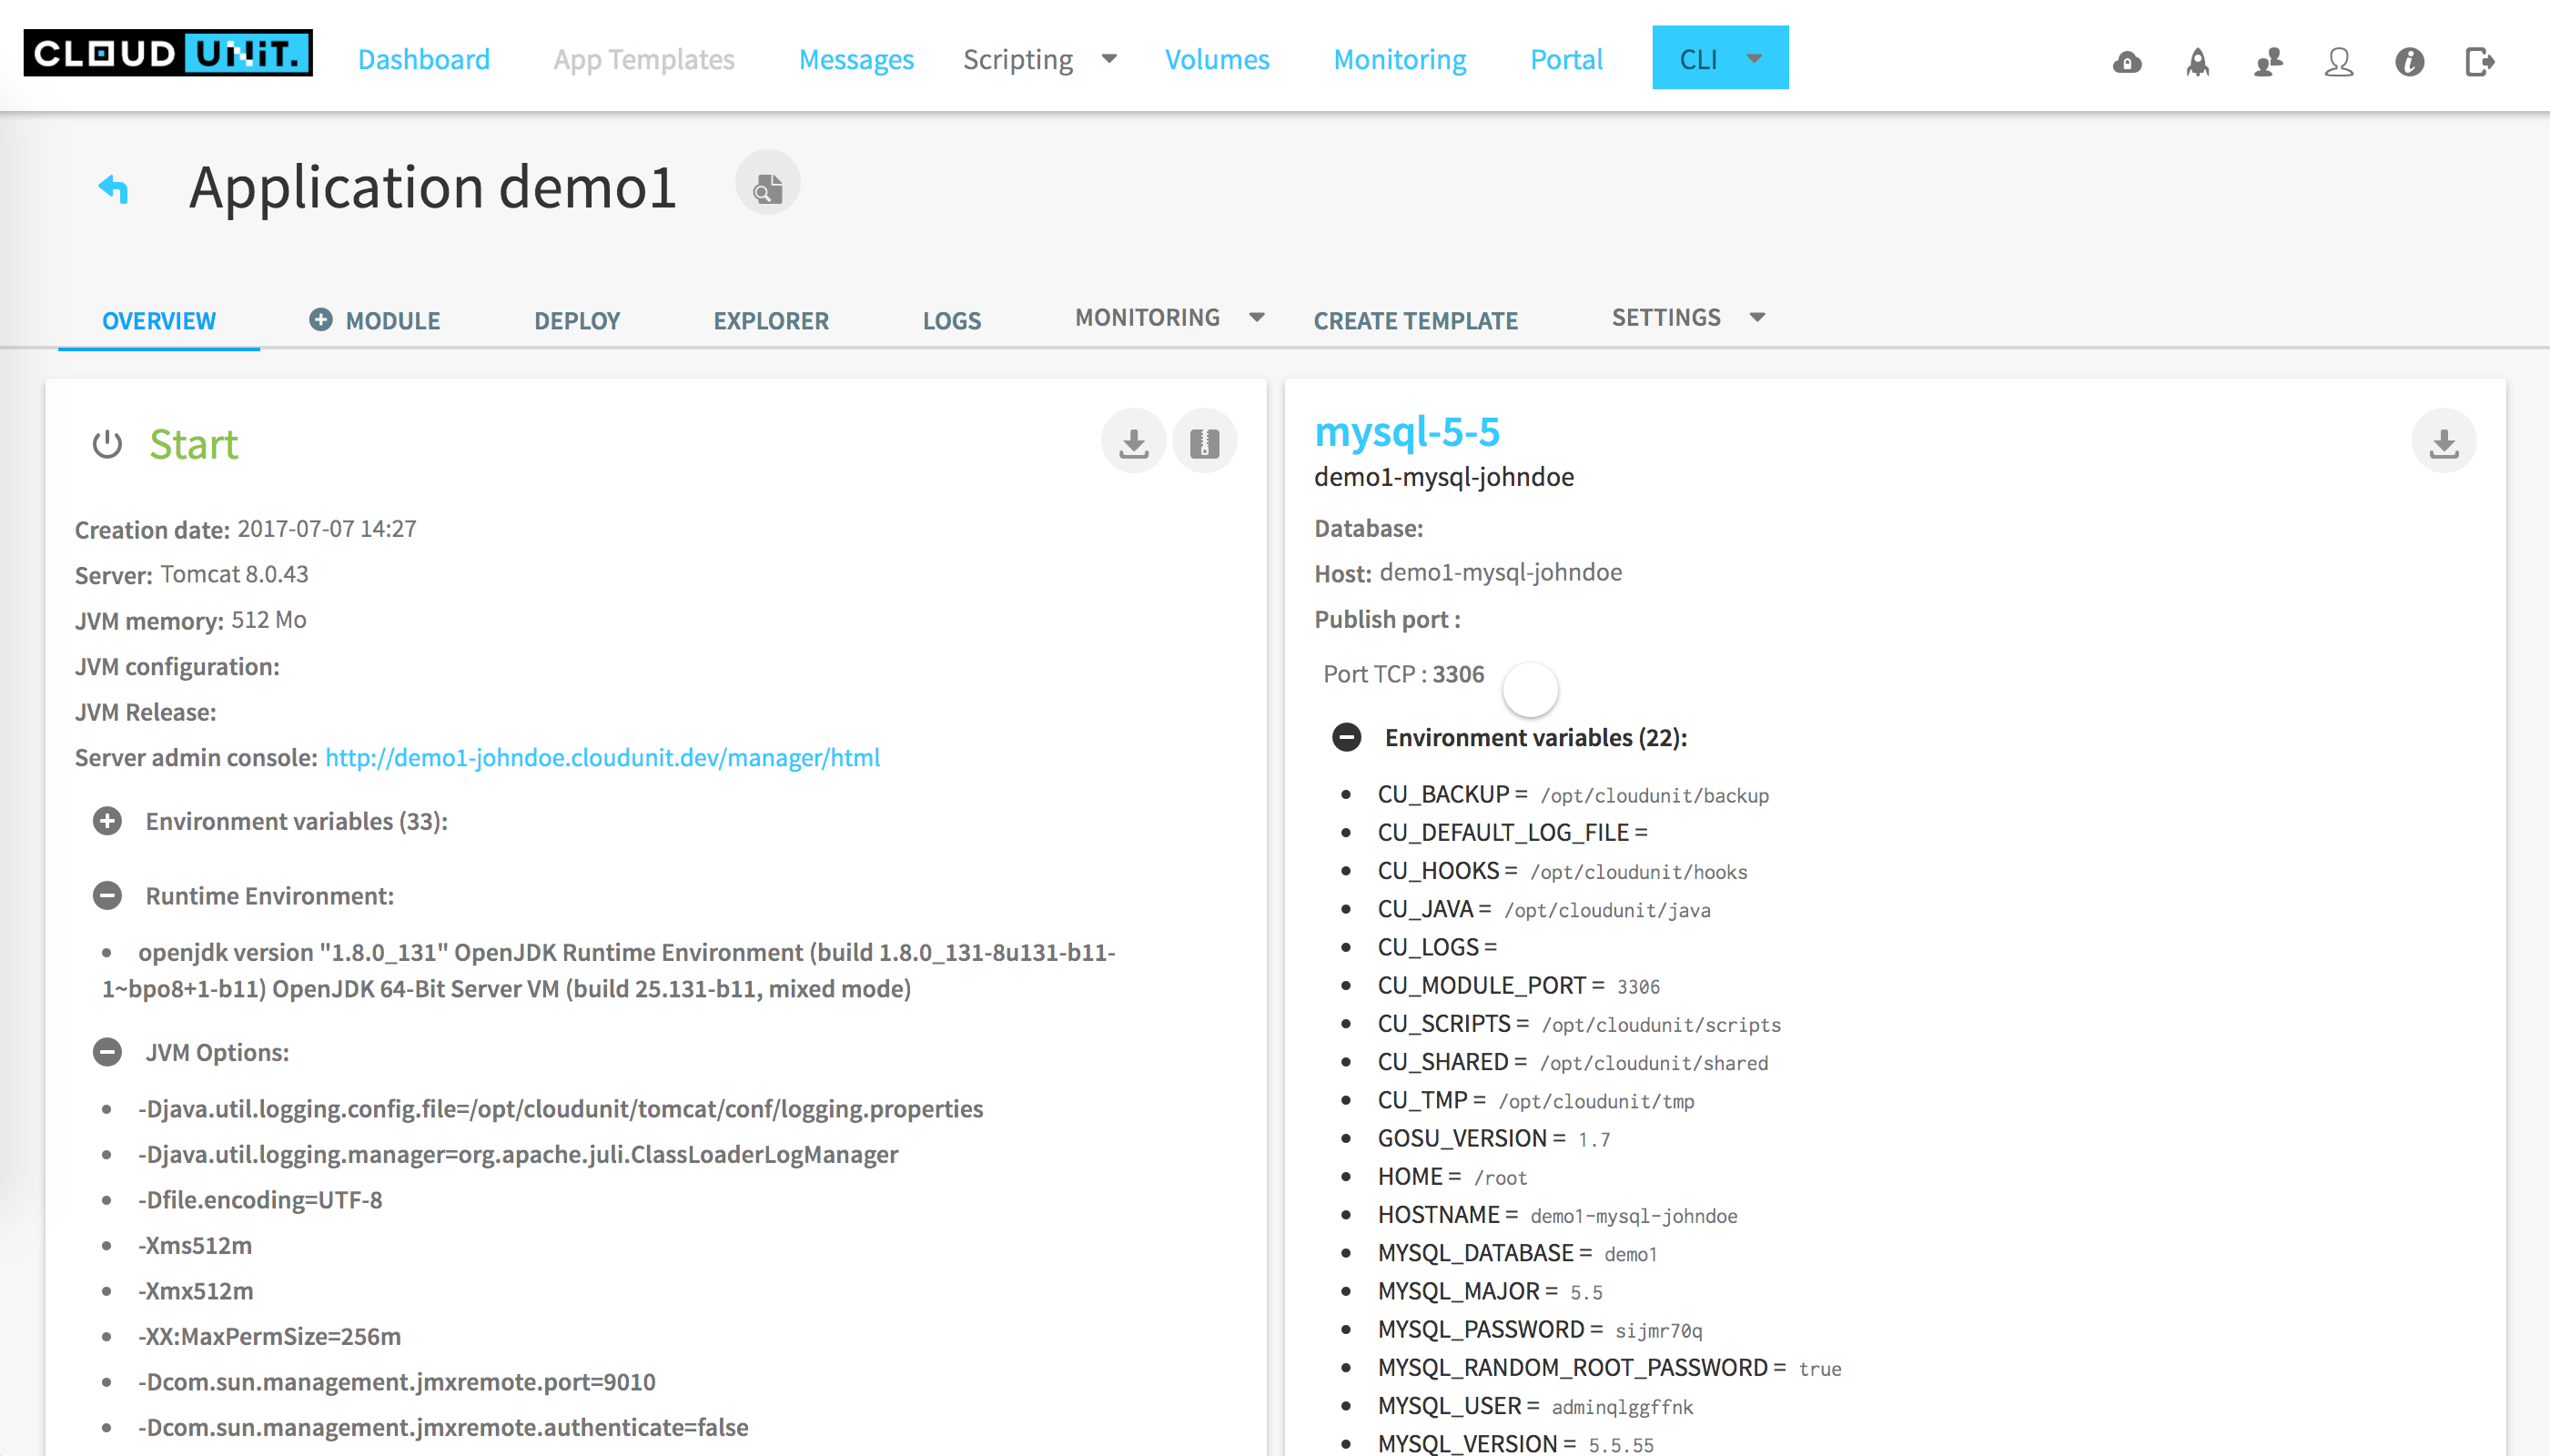Click the download icon in mysql-5-5 panel

coord(2443,442)
